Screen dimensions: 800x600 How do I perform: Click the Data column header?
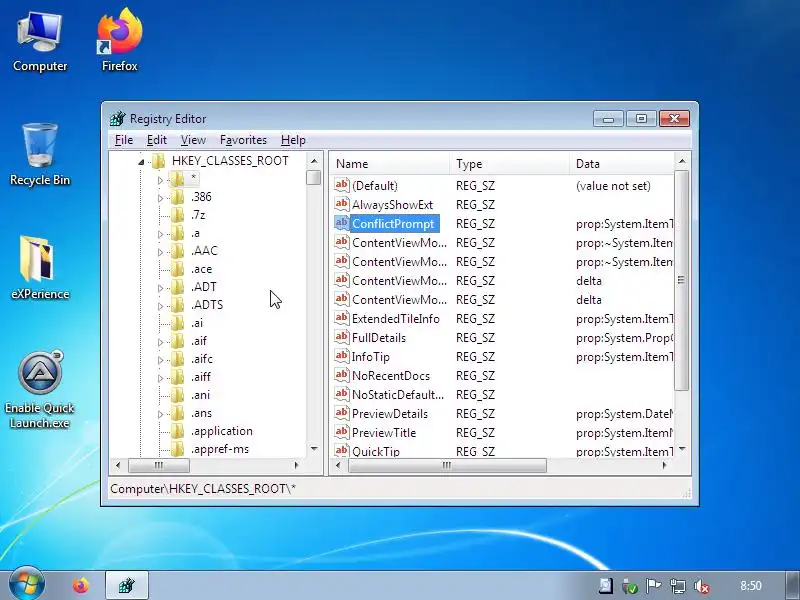pos(621,164)
